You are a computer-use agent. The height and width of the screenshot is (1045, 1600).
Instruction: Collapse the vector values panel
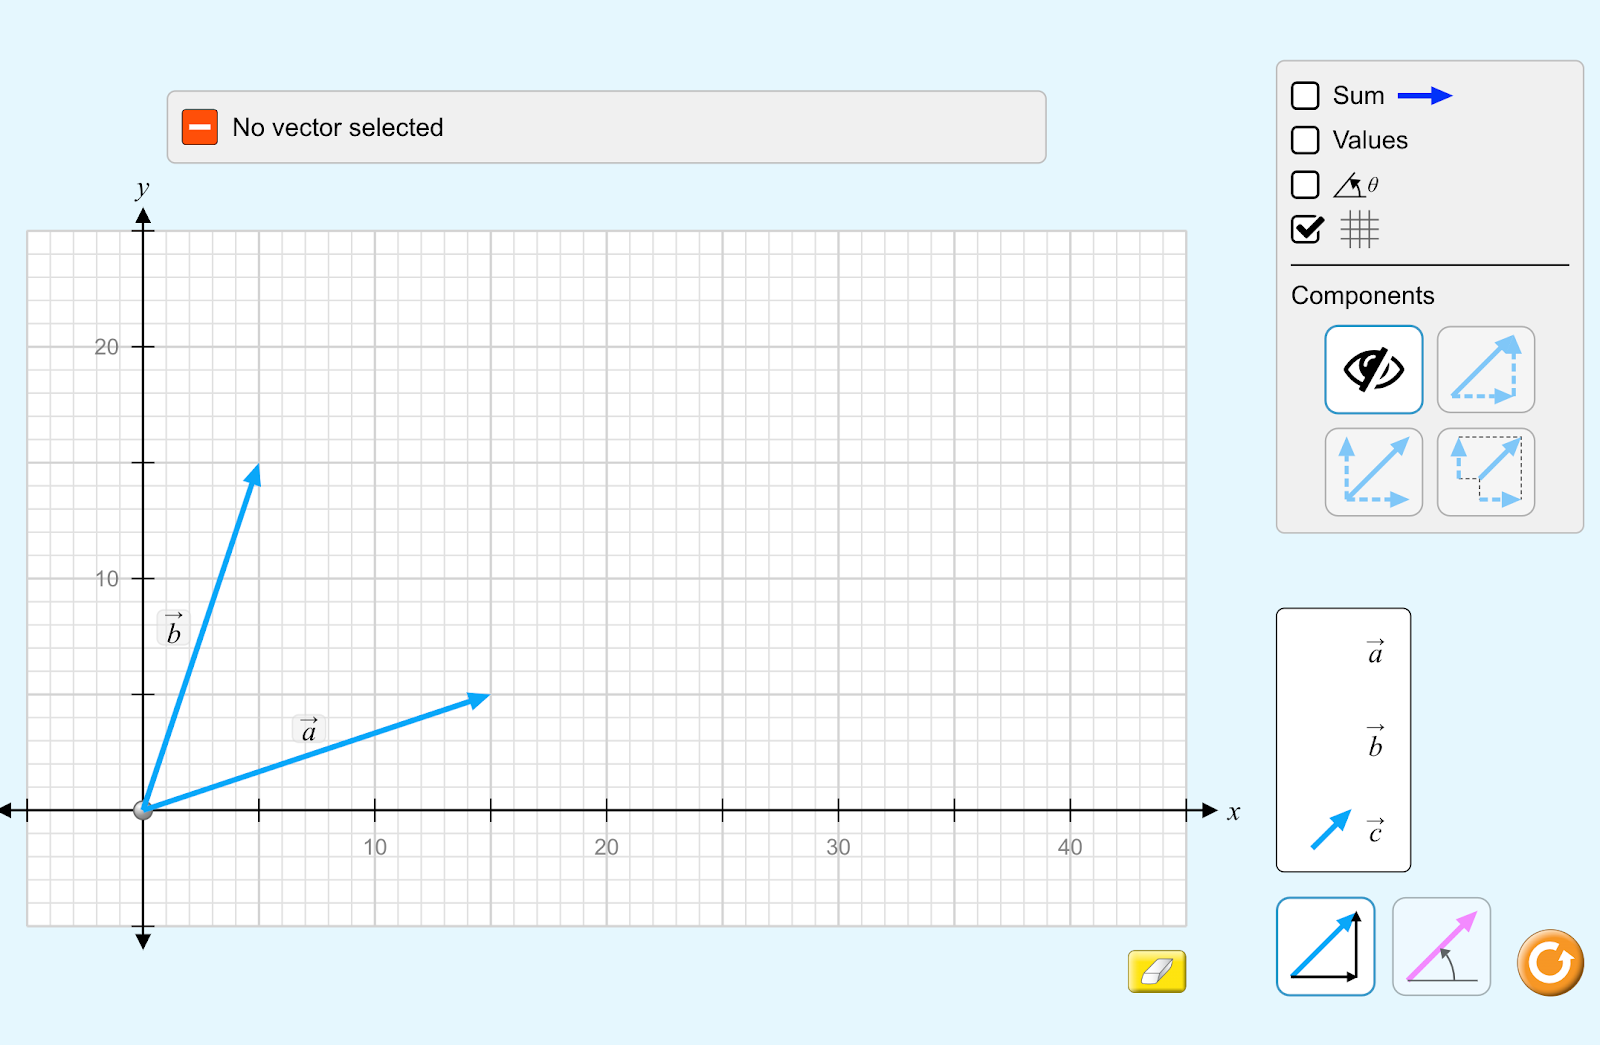(200, 127)
